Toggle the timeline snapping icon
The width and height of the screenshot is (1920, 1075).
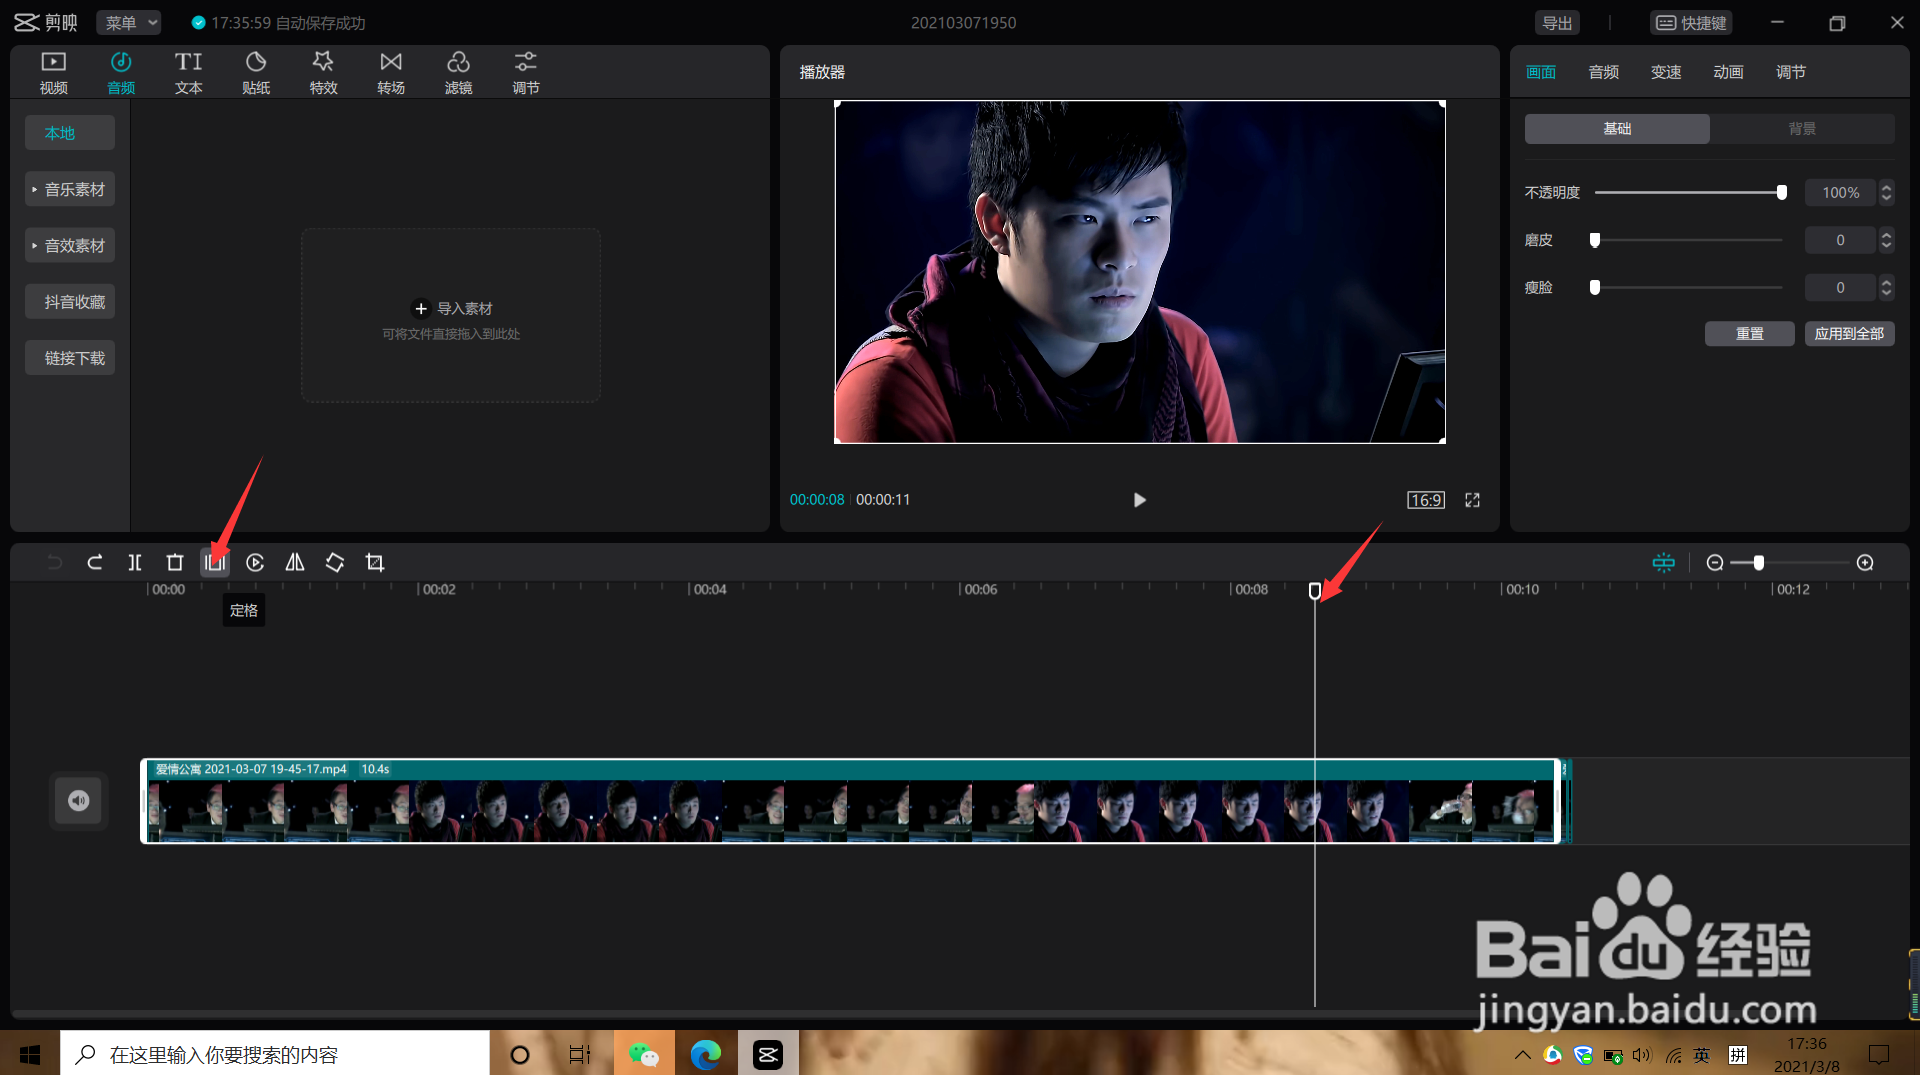(x=1664, y=563)
